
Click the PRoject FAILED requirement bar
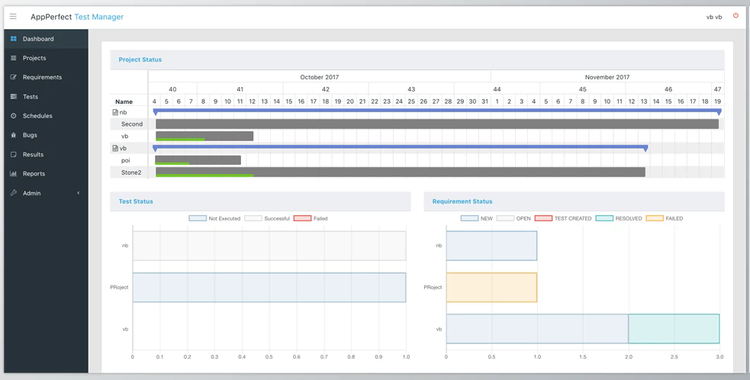pyautogui.click(x=492, y=287)
